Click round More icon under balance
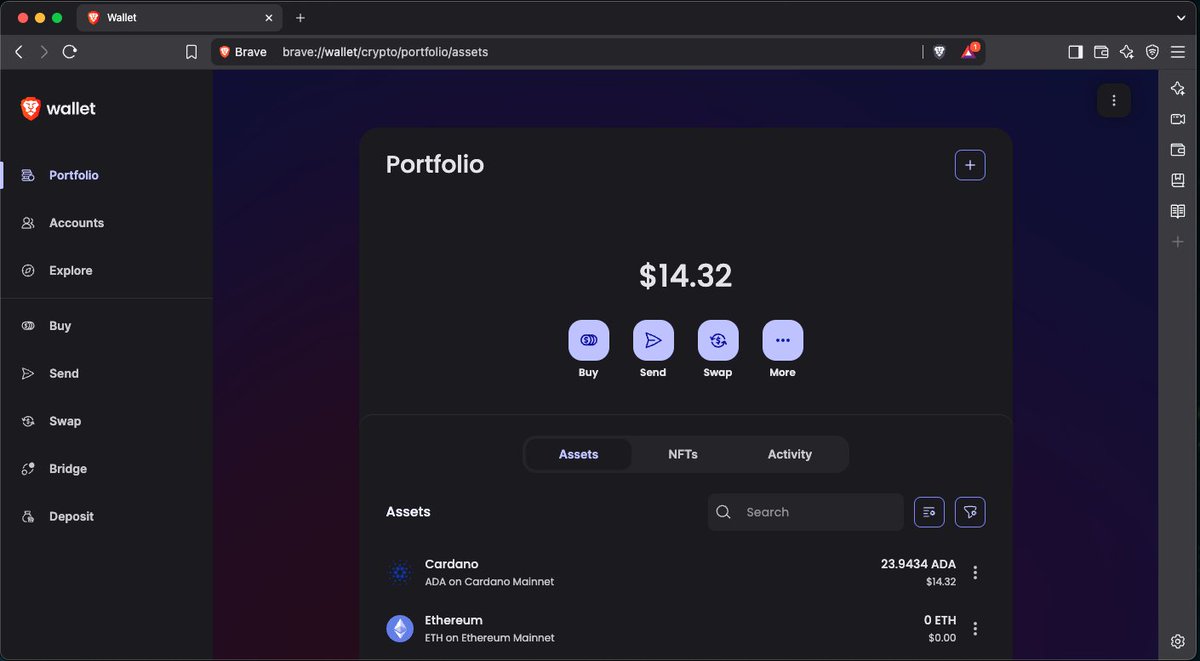The width and height of the screenshot is (1200, 661). click(x=783, y=340)
